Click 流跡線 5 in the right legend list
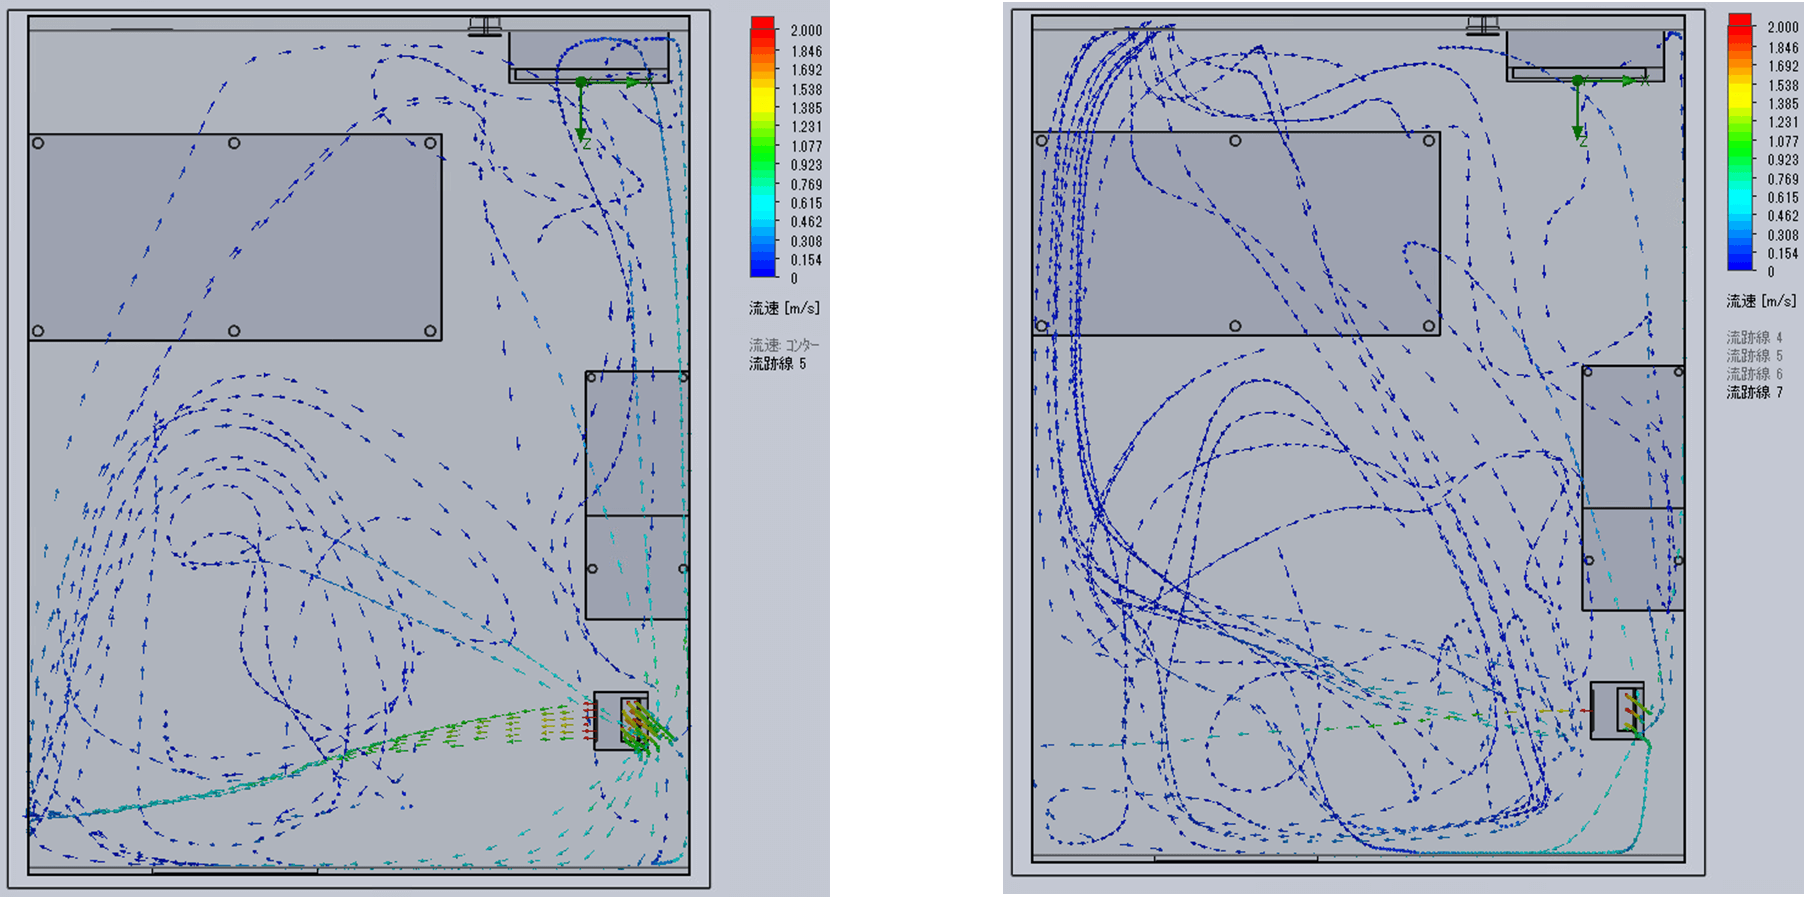 [x=1754, y=356]
